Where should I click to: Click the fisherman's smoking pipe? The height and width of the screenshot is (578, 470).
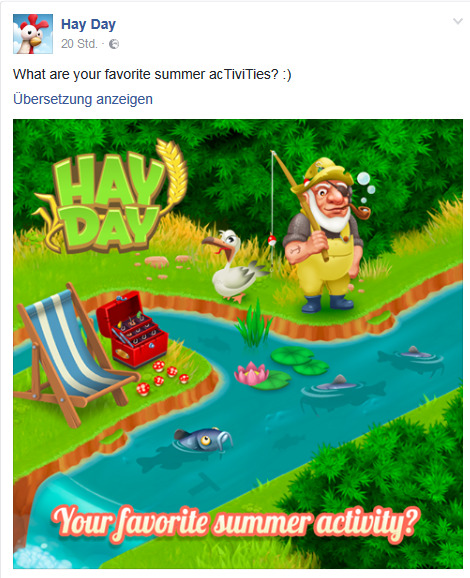(x=359, y=213)
